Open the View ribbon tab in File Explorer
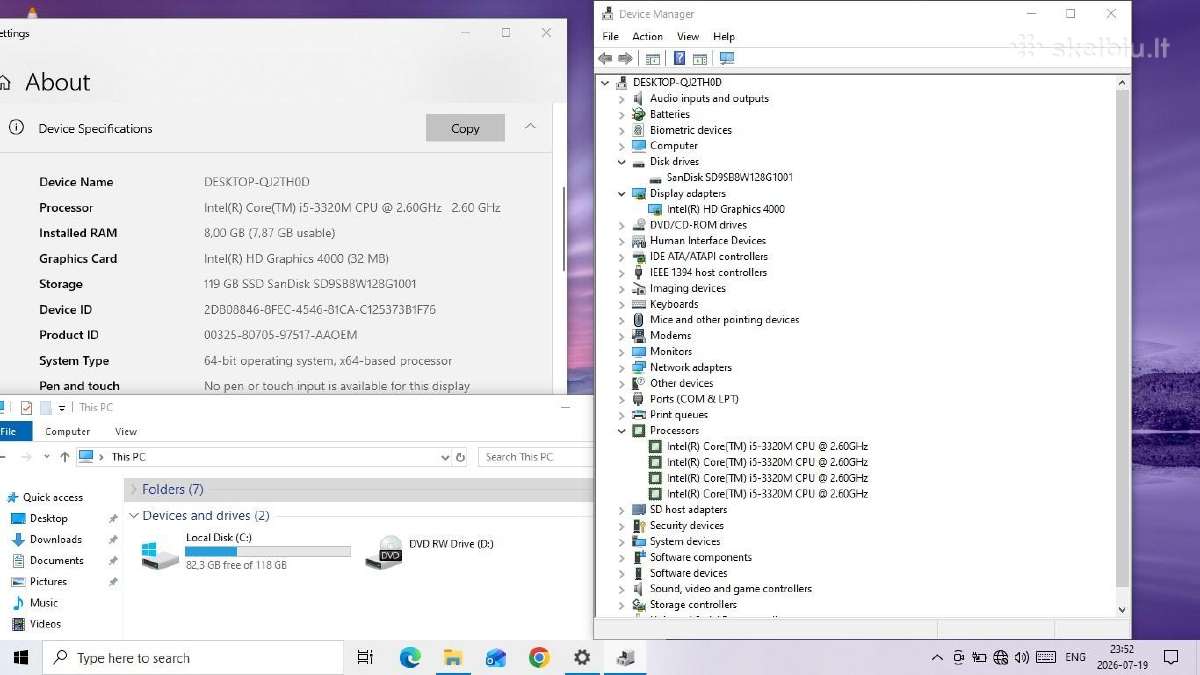This screenshot has width=1200, height=675. click(126, 431)
